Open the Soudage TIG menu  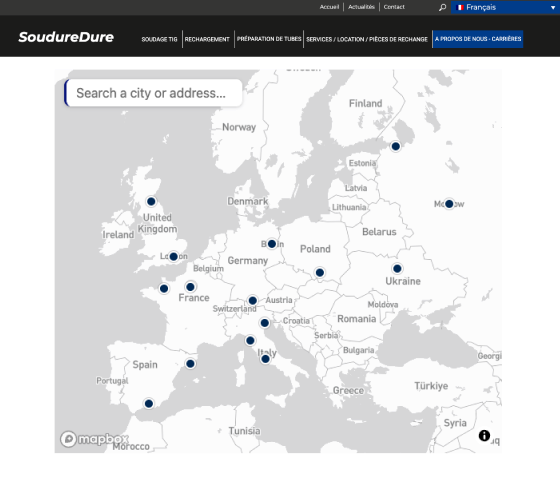[x=159, y=39]
